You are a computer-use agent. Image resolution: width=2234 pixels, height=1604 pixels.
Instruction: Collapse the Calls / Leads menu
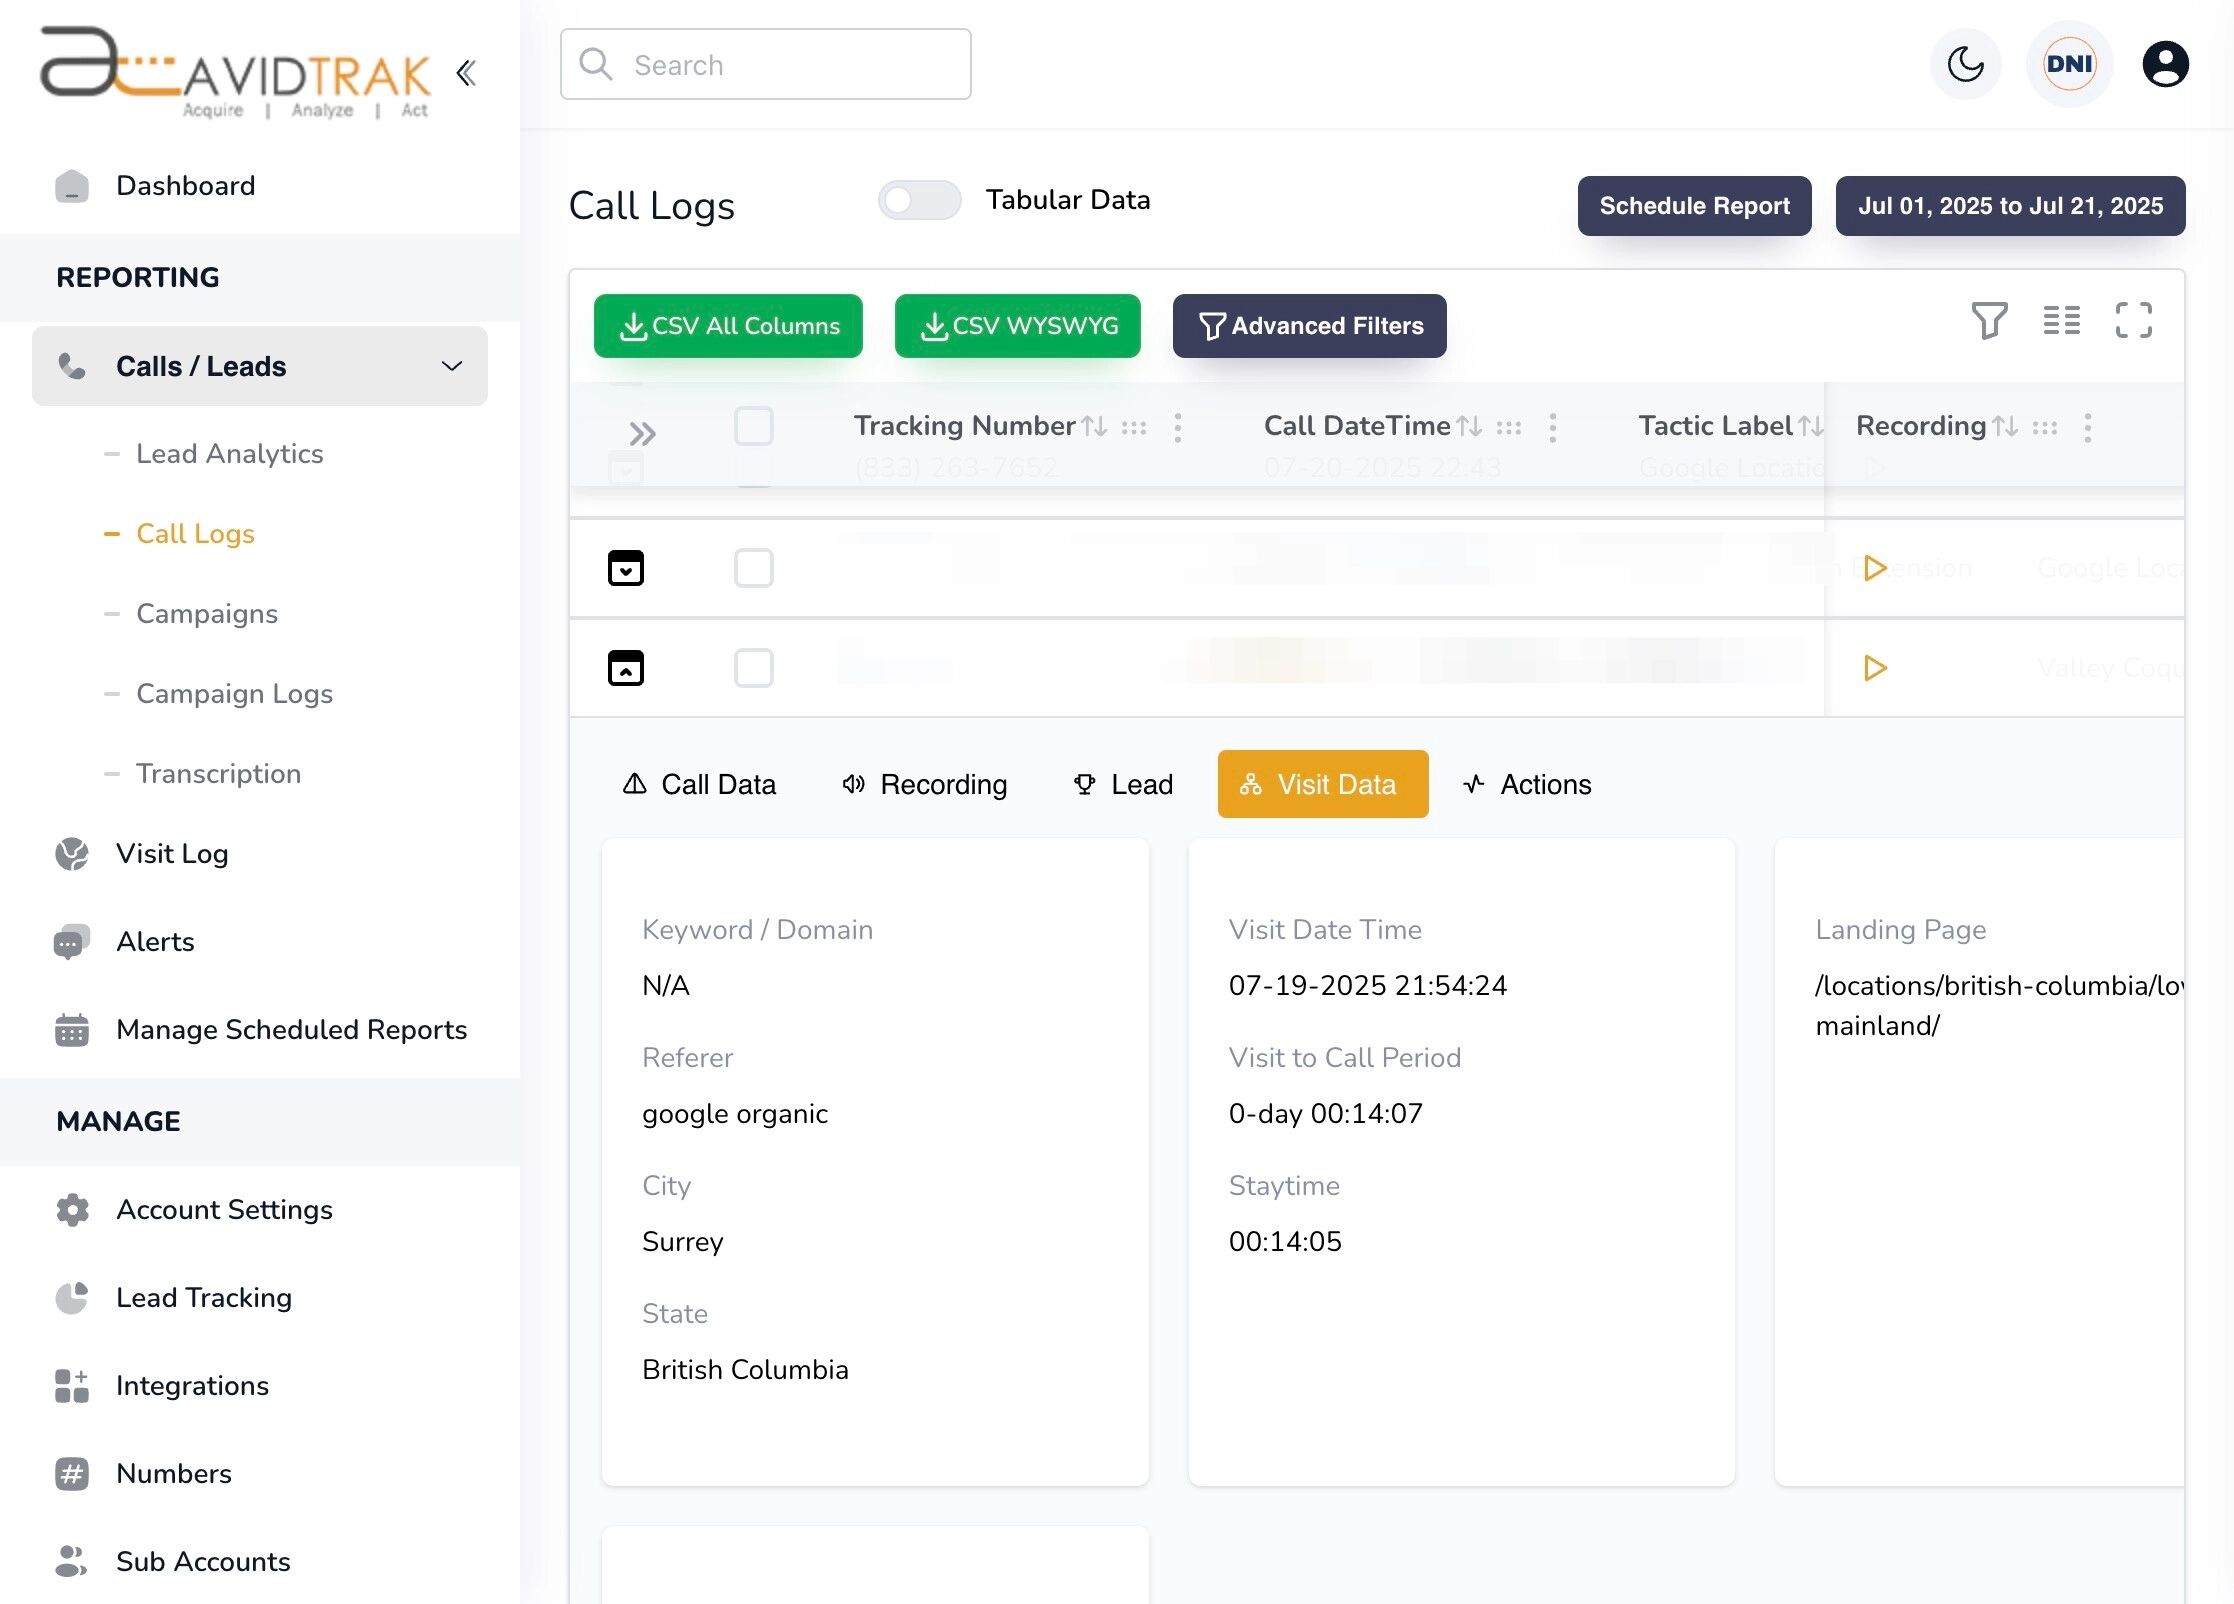tap(452, 366)
